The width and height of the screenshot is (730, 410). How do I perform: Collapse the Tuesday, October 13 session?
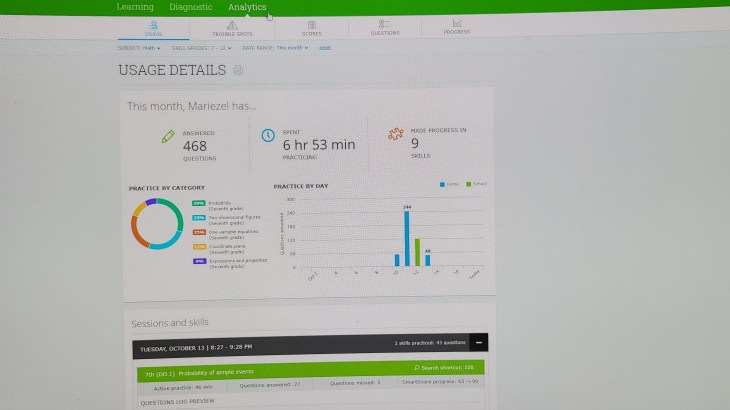(x=478, y=343)
